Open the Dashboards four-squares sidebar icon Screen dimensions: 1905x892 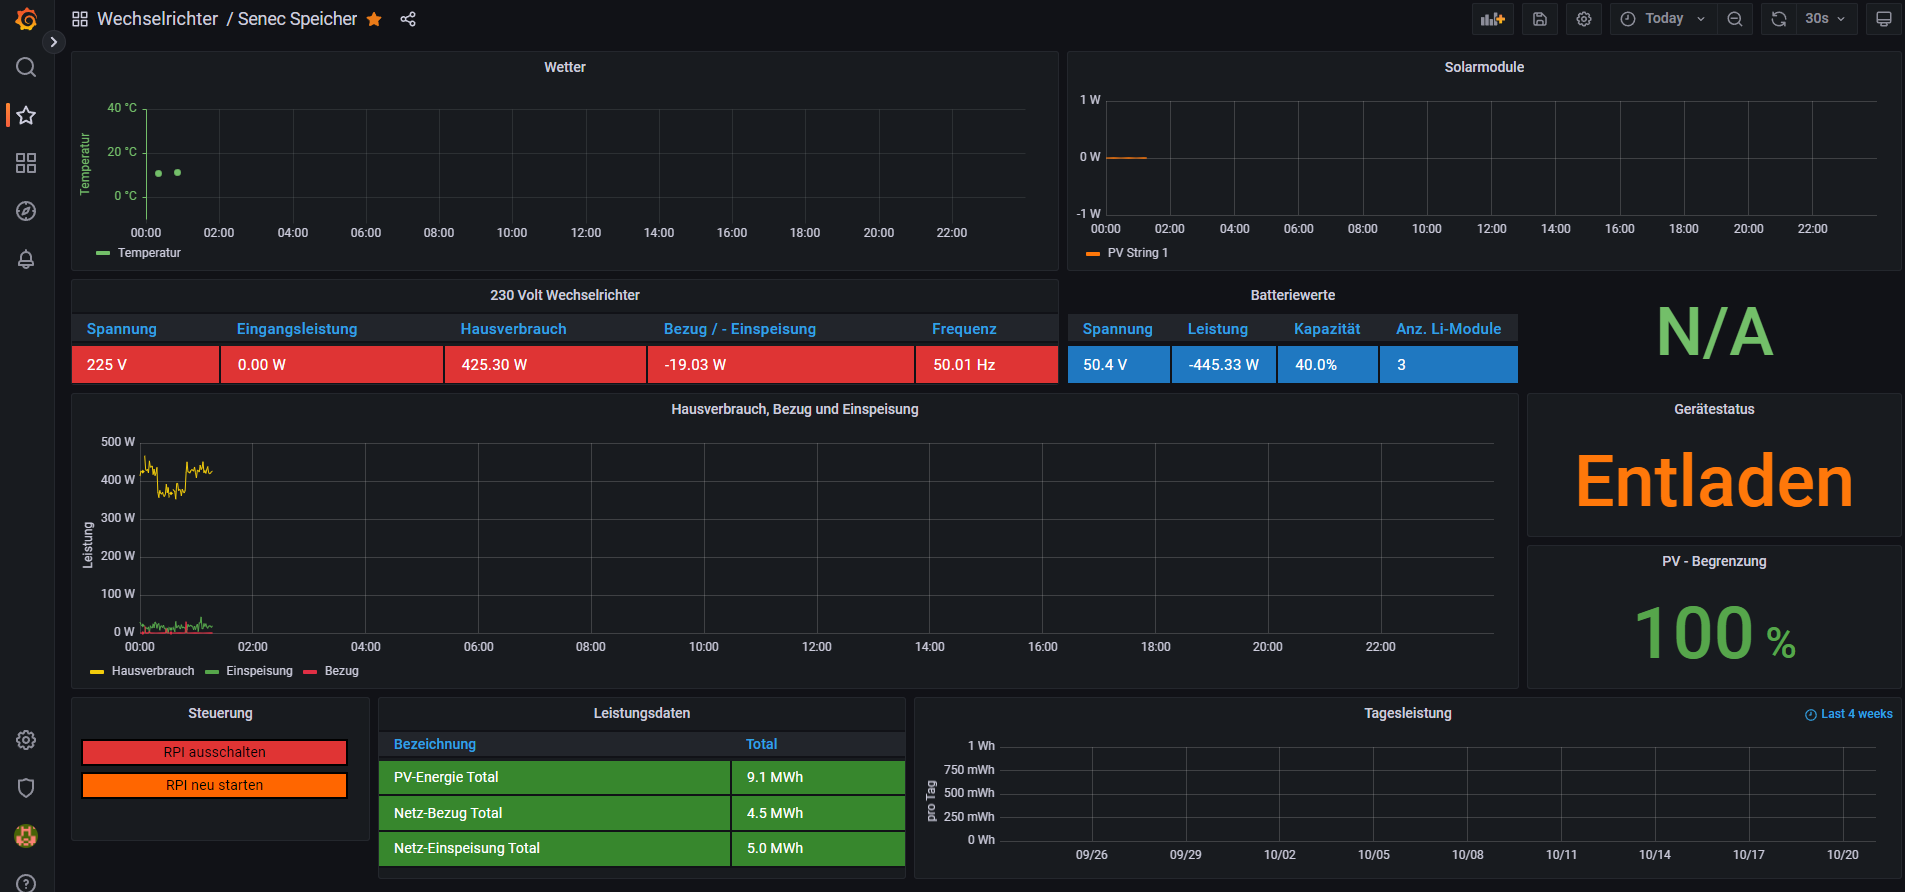click(x=26, y=163)
